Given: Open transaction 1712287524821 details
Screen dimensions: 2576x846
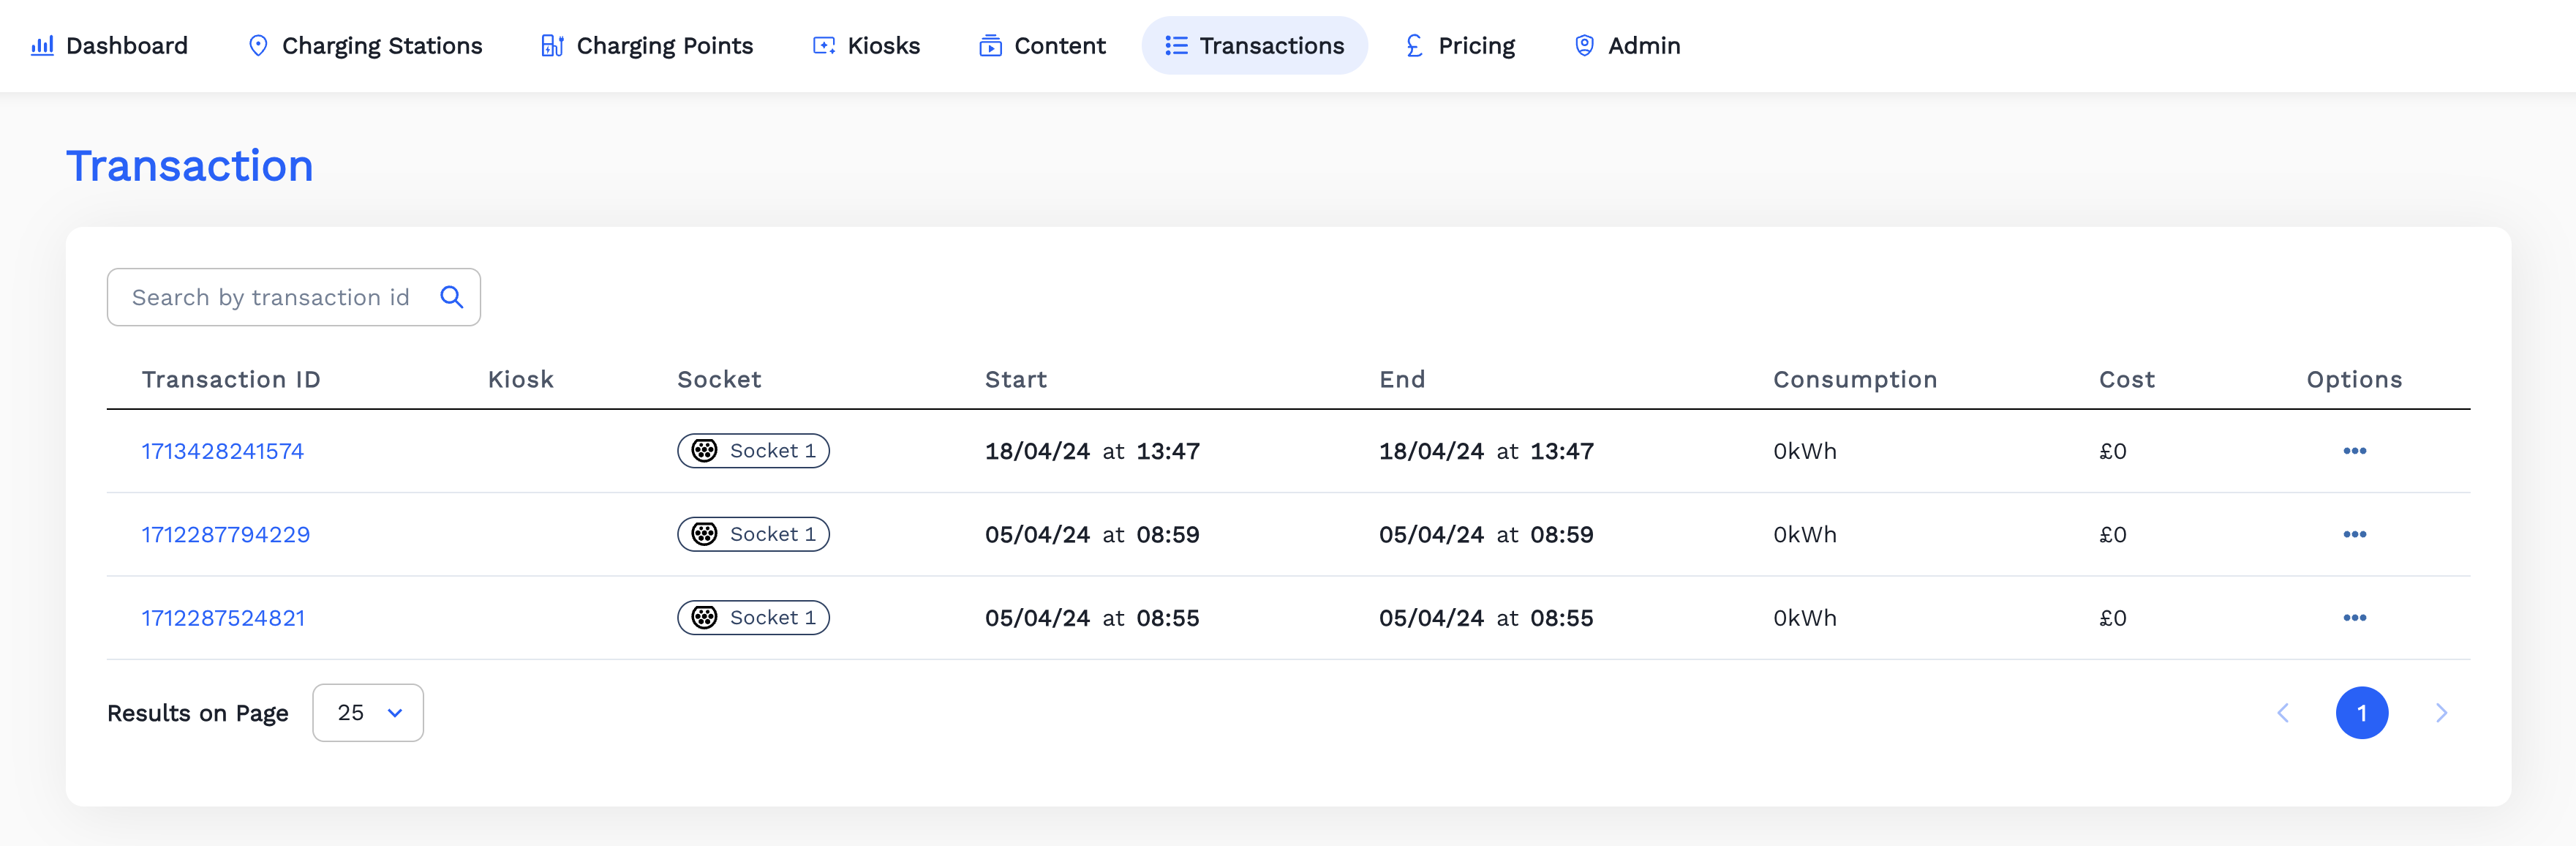Looking at the screenshot, I should pos(222,617).
